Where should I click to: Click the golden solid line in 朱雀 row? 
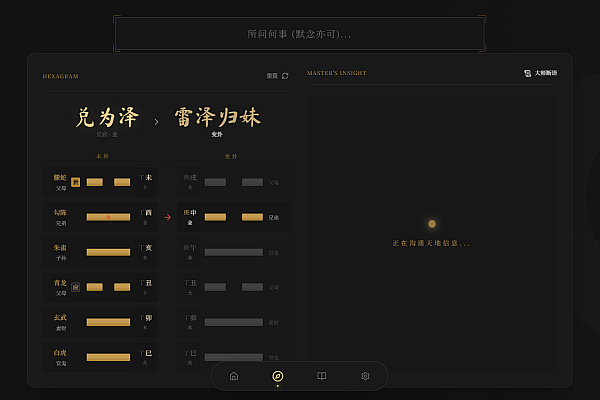(x=108, y=252)
